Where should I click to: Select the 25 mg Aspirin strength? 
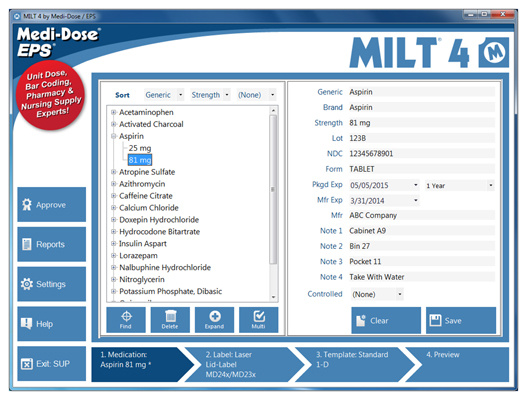click(140, 148)
